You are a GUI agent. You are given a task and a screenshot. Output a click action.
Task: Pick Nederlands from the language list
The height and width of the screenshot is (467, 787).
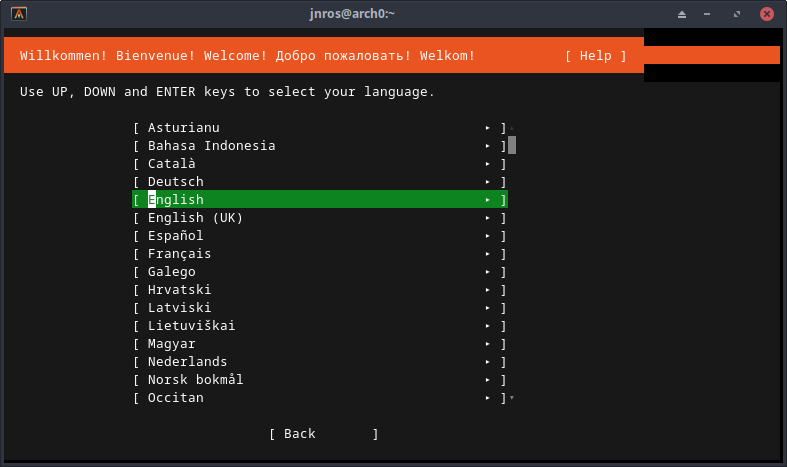tap(320, 362)
